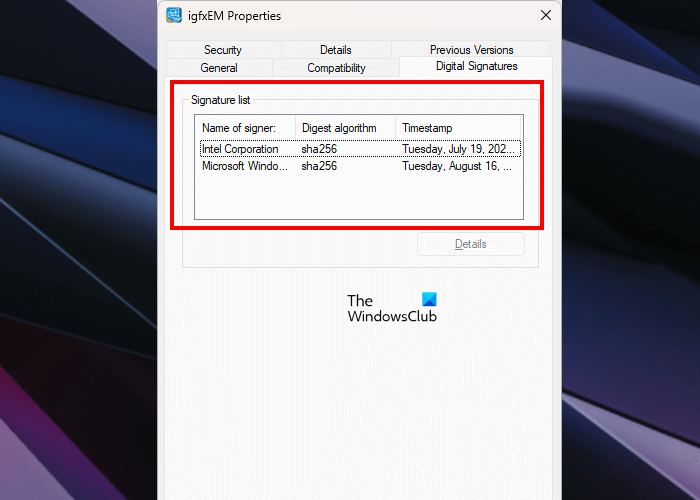Select the Intel Corporation signature row
The image size is (700, 500).
coord(360,149)
